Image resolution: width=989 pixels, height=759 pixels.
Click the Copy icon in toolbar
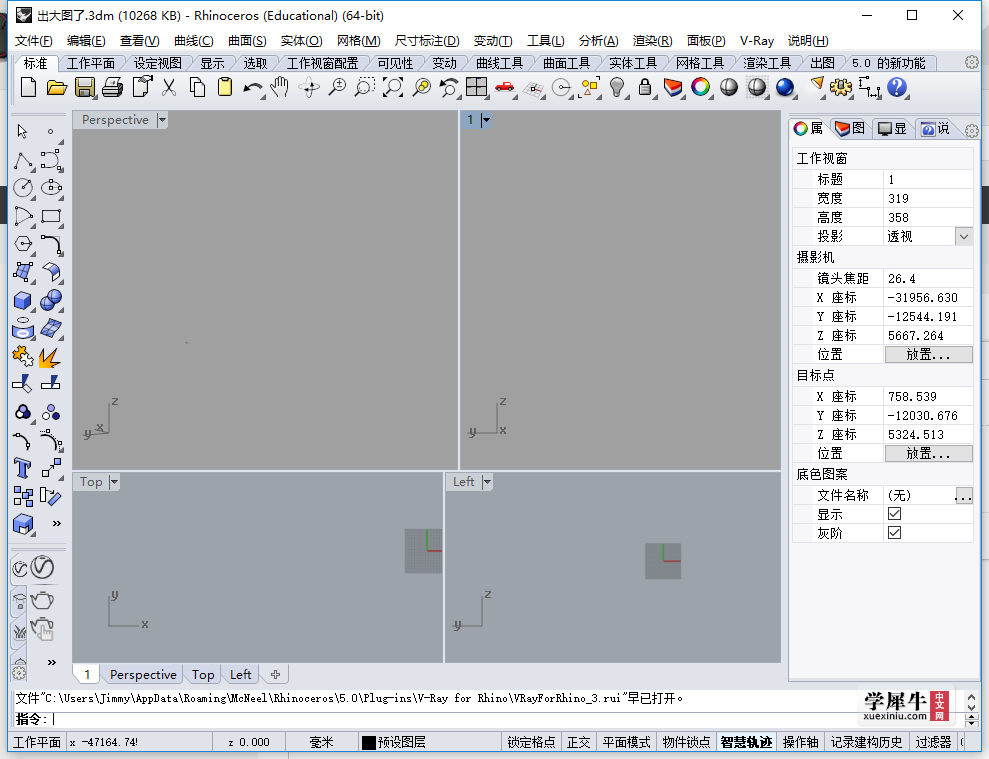point(197,87)
